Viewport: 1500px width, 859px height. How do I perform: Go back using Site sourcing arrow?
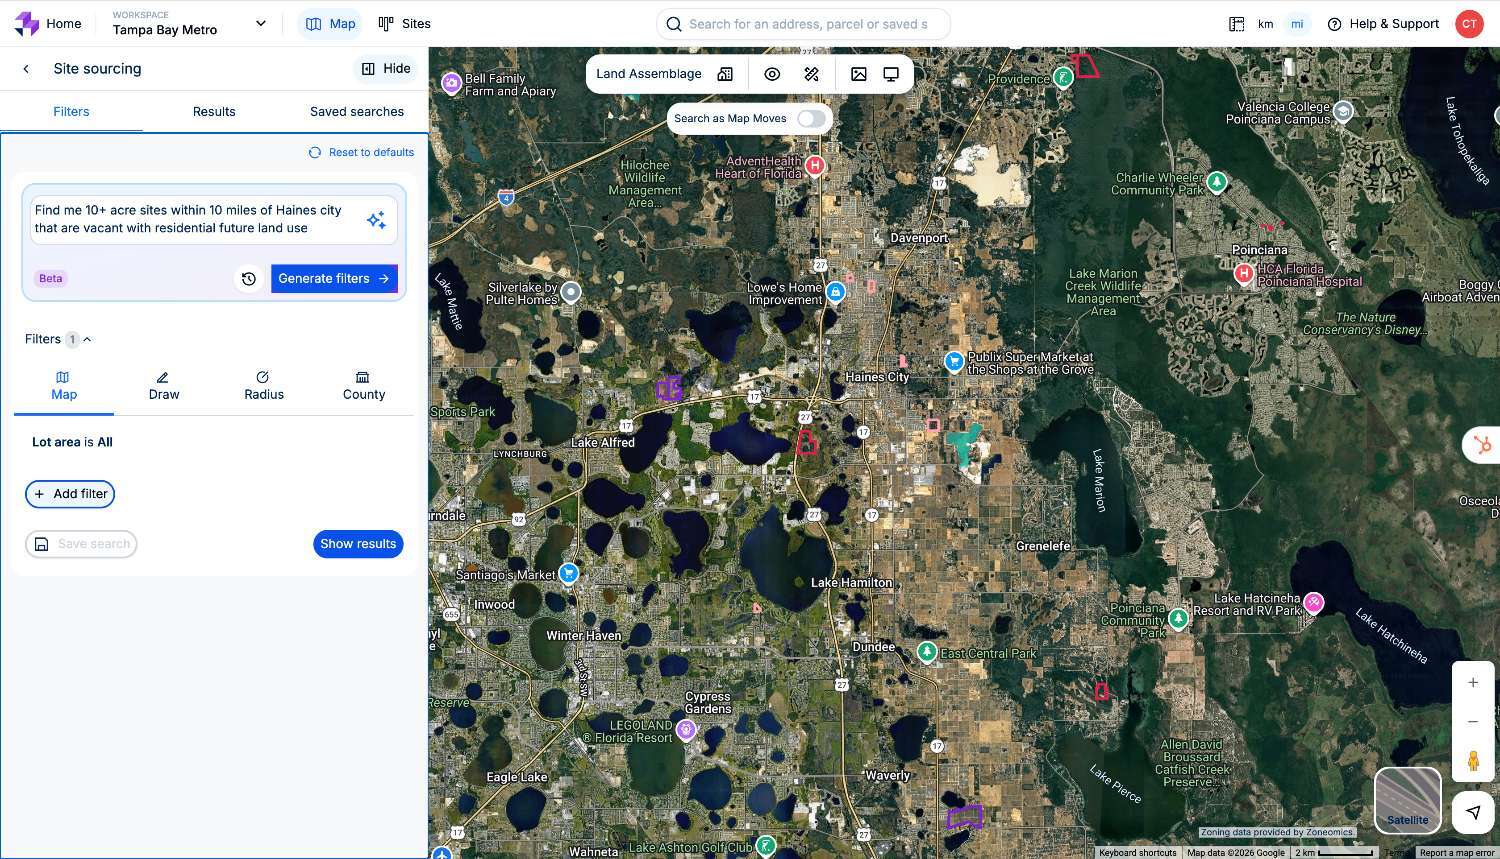[x=26, y=69]
